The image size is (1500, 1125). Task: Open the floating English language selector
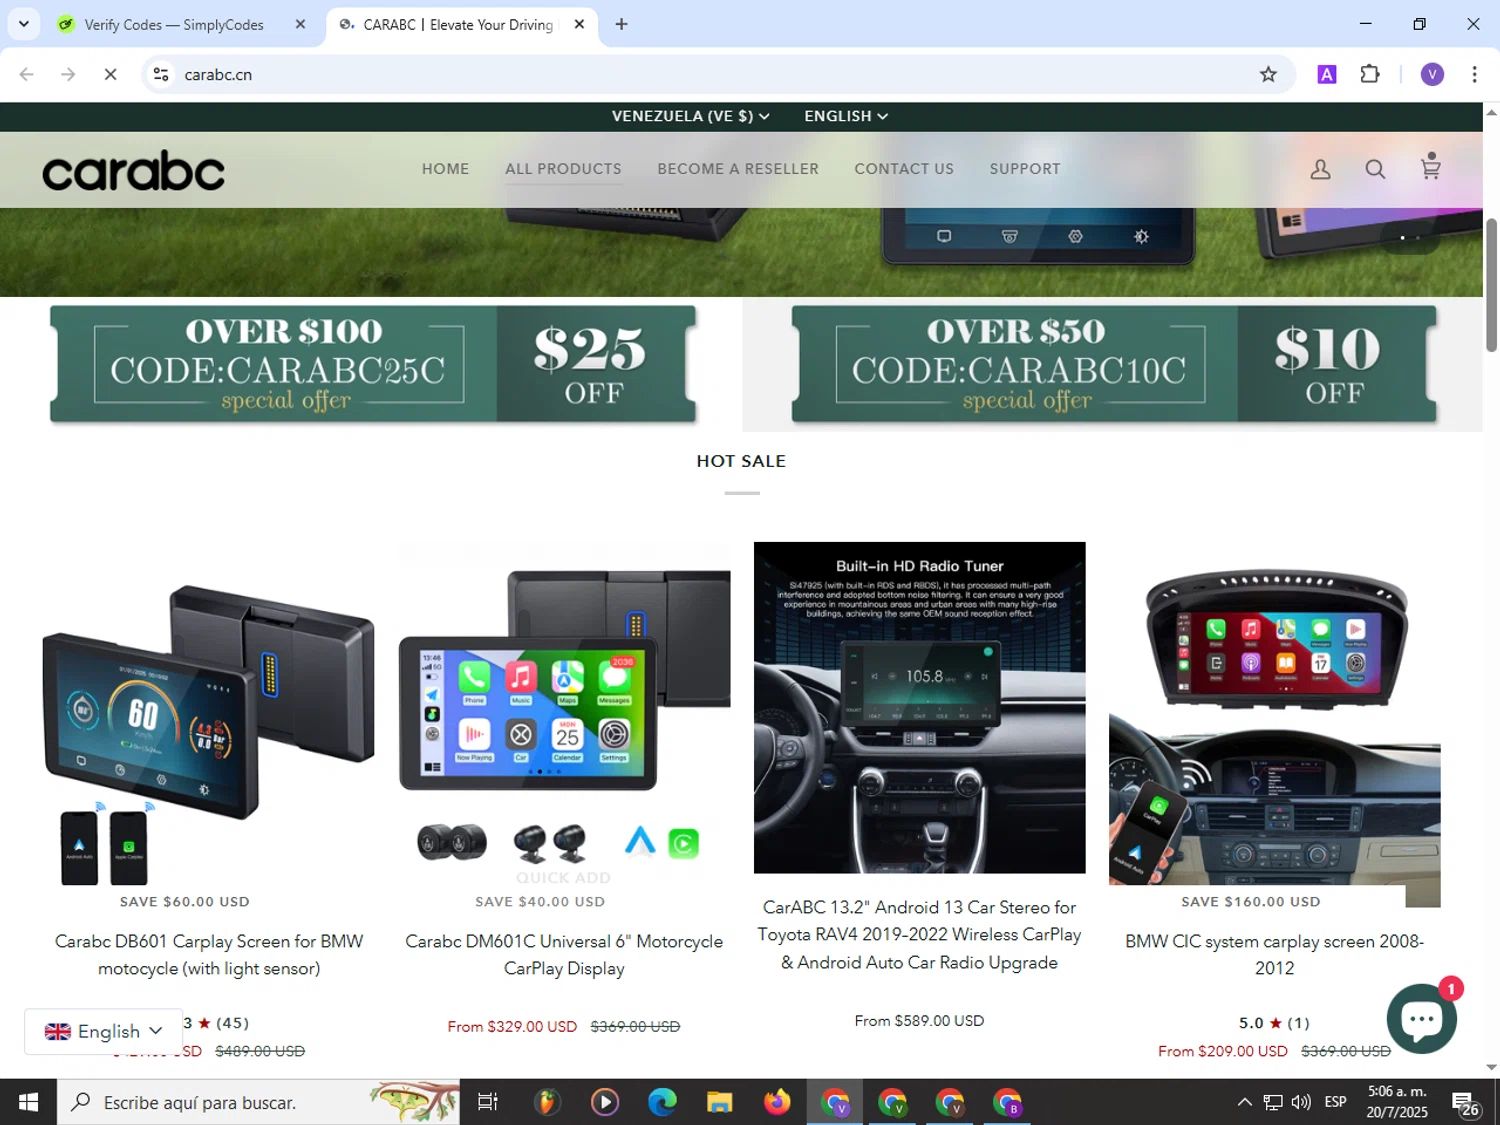pyautogui.click(x=103, y=1031)
